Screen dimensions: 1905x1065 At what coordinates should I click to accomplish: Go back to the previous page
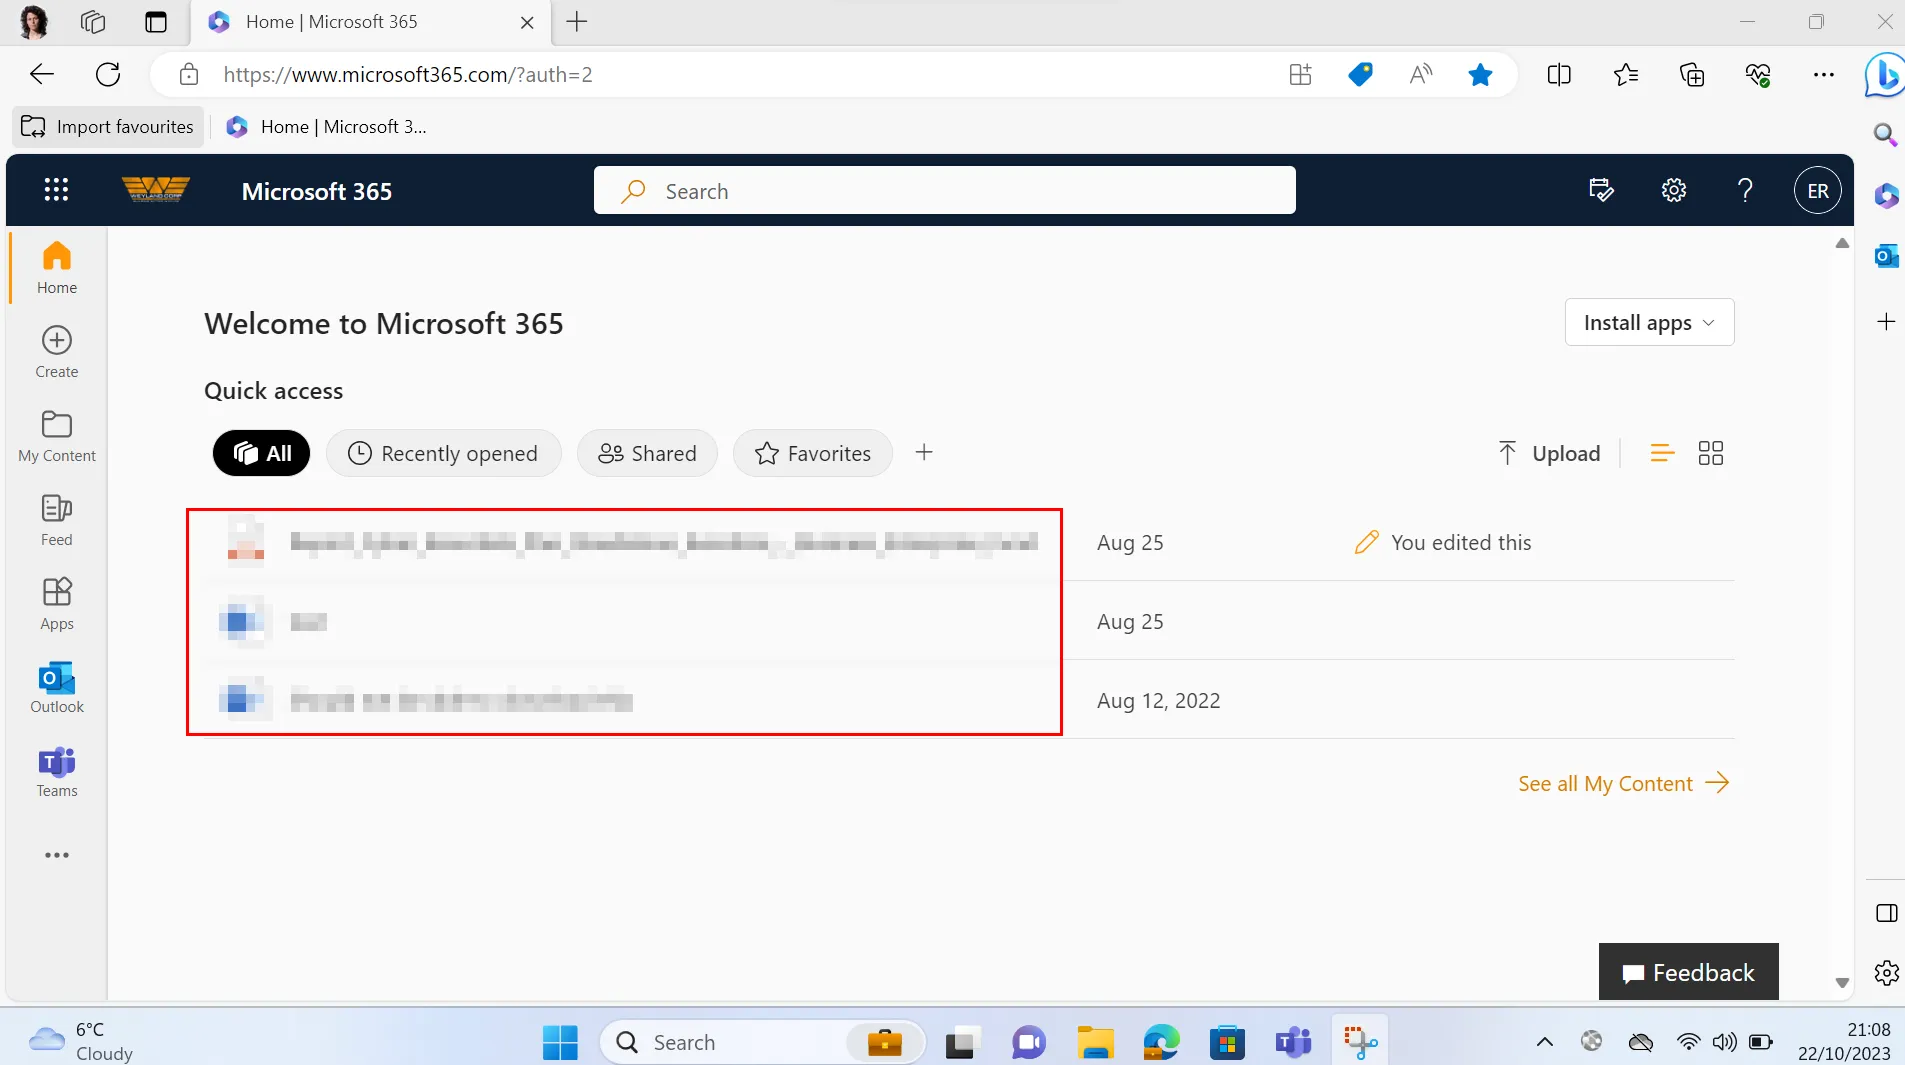42,74
